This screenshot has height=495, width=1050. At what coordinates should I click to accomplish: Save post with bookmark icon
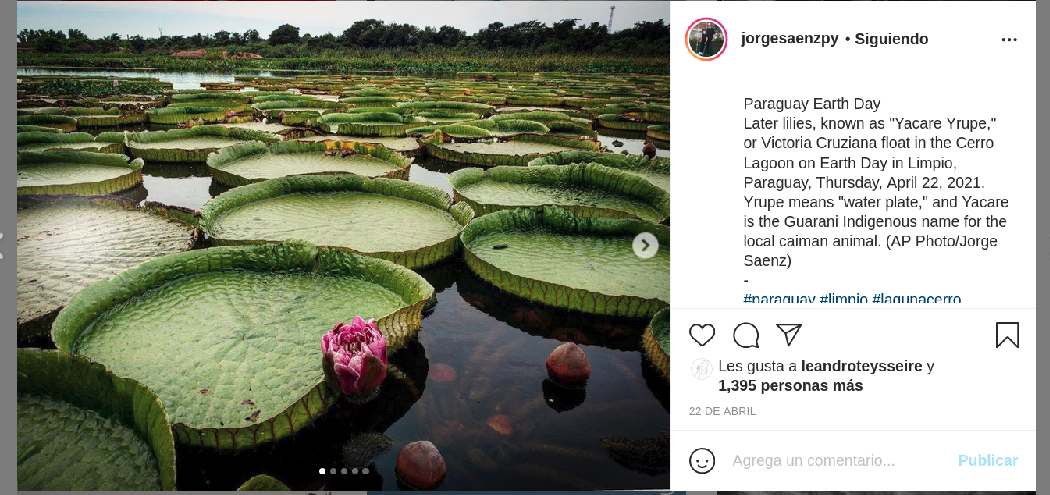pos(1006,335)
